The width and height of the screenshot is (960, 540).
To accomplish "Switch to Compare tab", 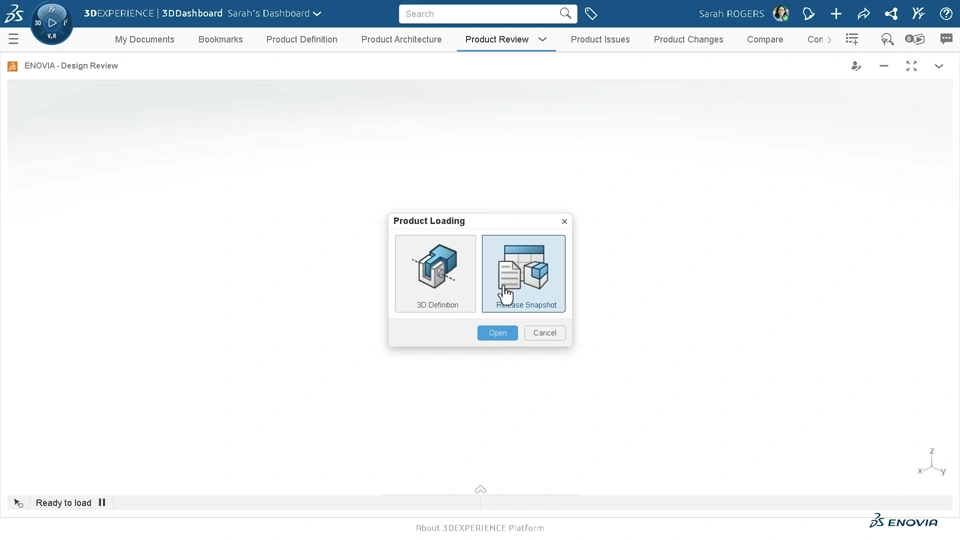I will click(765, 39).
